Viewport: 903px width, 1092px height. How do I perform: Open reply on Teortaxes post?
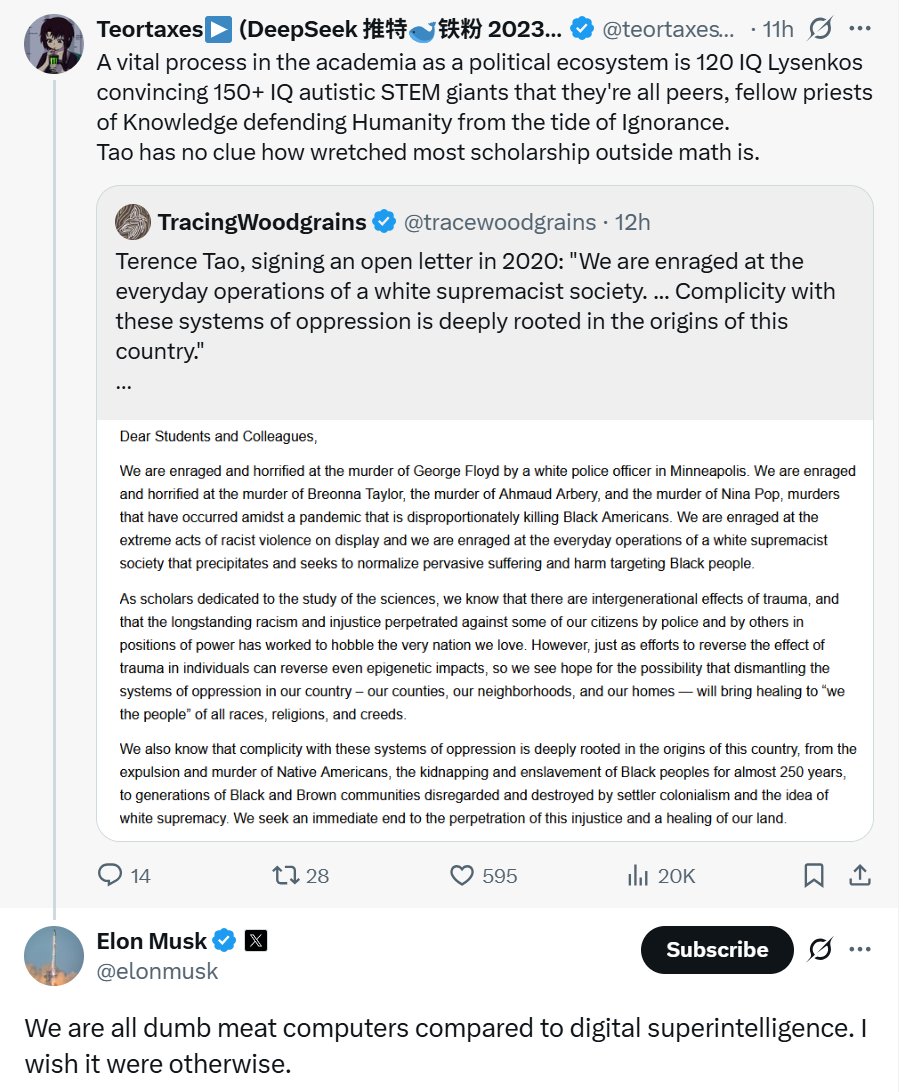pyautogui.click(x=123, y=875)
